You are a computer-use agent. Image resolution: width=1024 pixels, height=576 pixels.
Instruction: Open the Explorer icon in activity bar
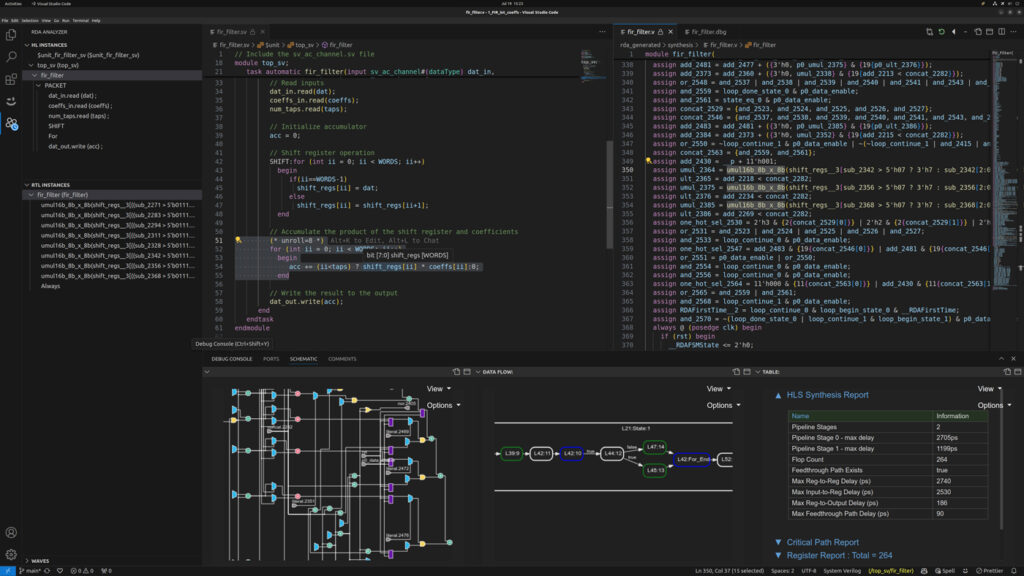(x=11, y=35)
